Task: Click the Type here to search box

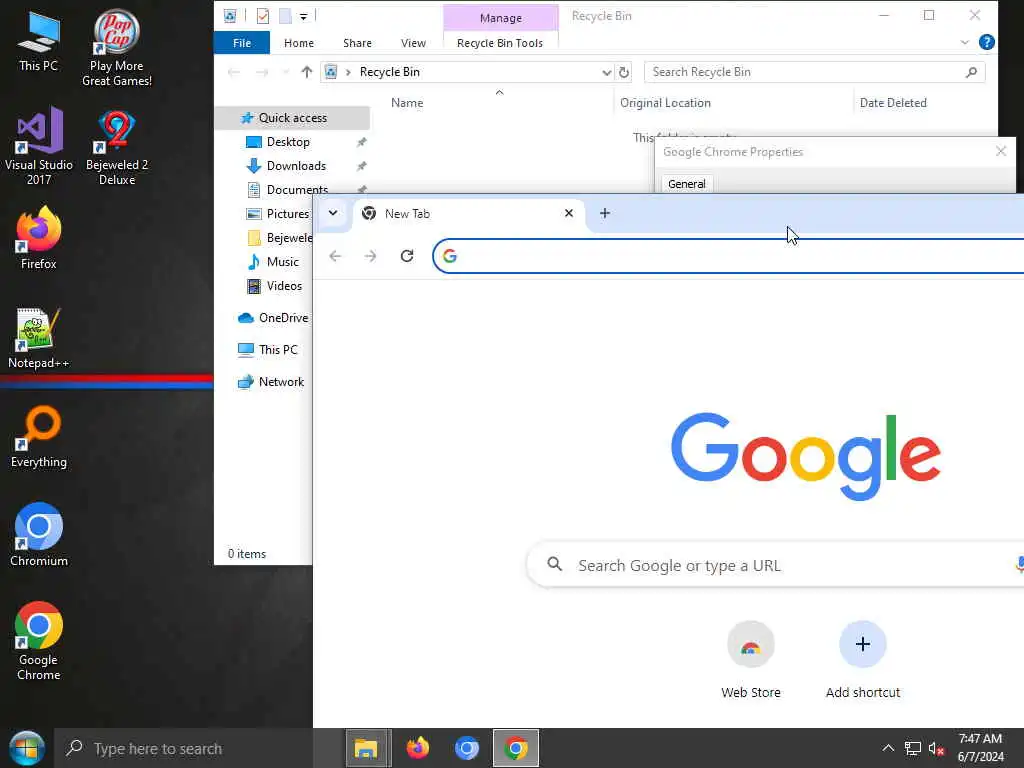Action: click(x=184, y=748)
